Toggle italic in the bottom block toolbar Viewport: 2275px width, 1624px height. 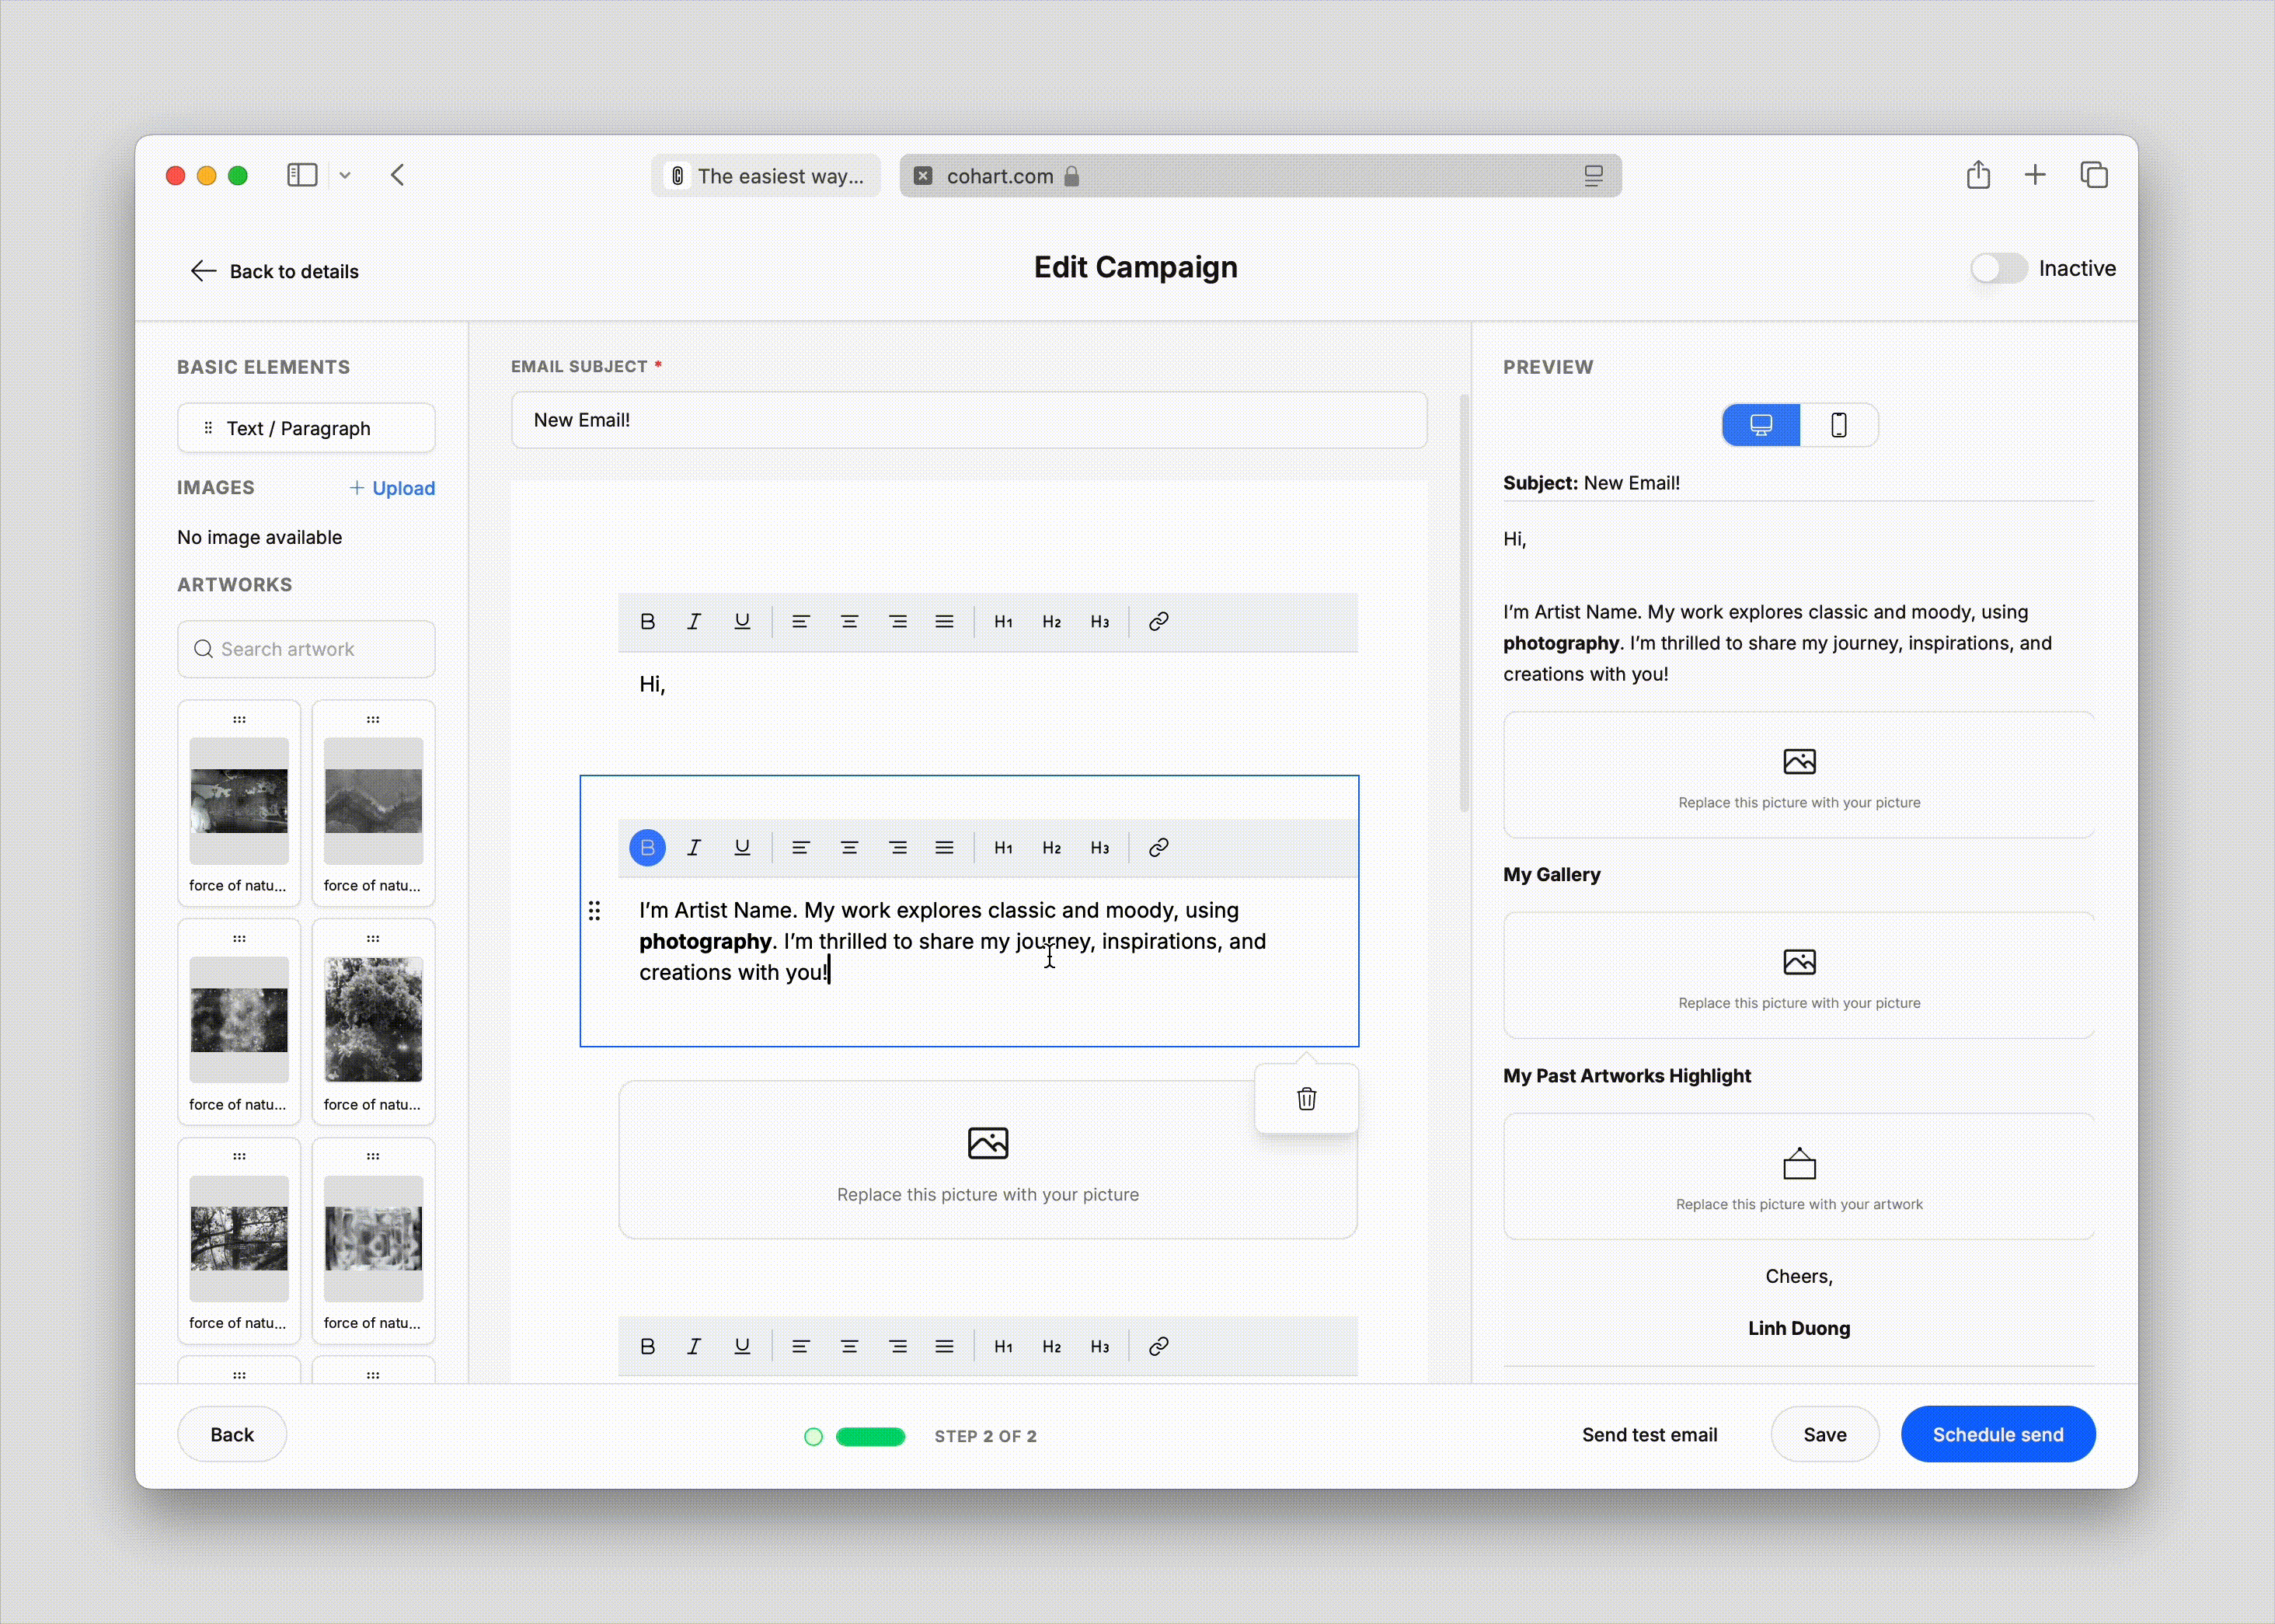pyautogui.click(x=694, y=1347)
